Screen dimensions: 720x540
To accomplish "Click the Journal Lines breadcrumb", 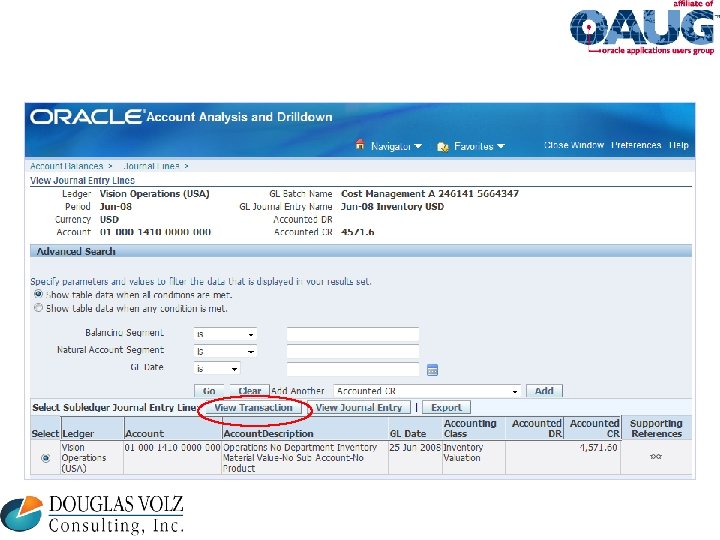I will (151, 166).
